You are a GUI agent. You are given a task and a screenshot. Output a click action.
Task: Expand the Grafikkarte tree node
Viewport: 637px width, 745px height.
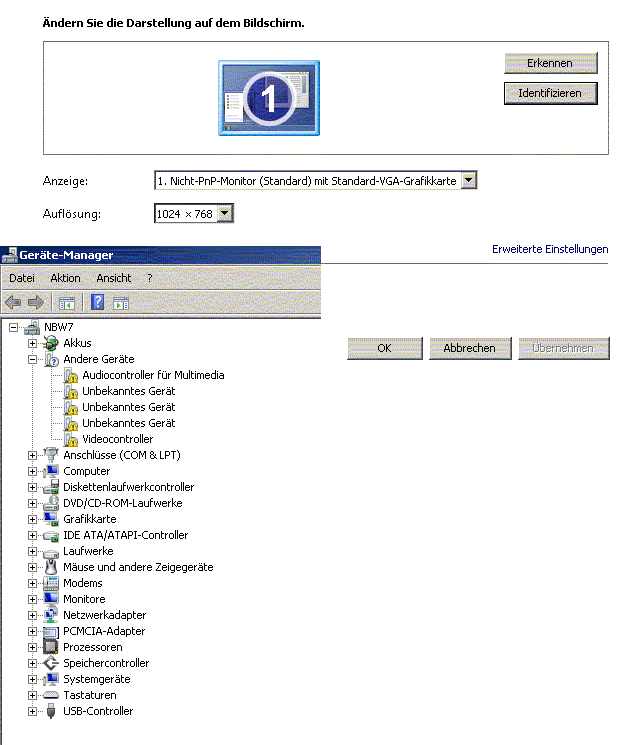coord(33,519)
